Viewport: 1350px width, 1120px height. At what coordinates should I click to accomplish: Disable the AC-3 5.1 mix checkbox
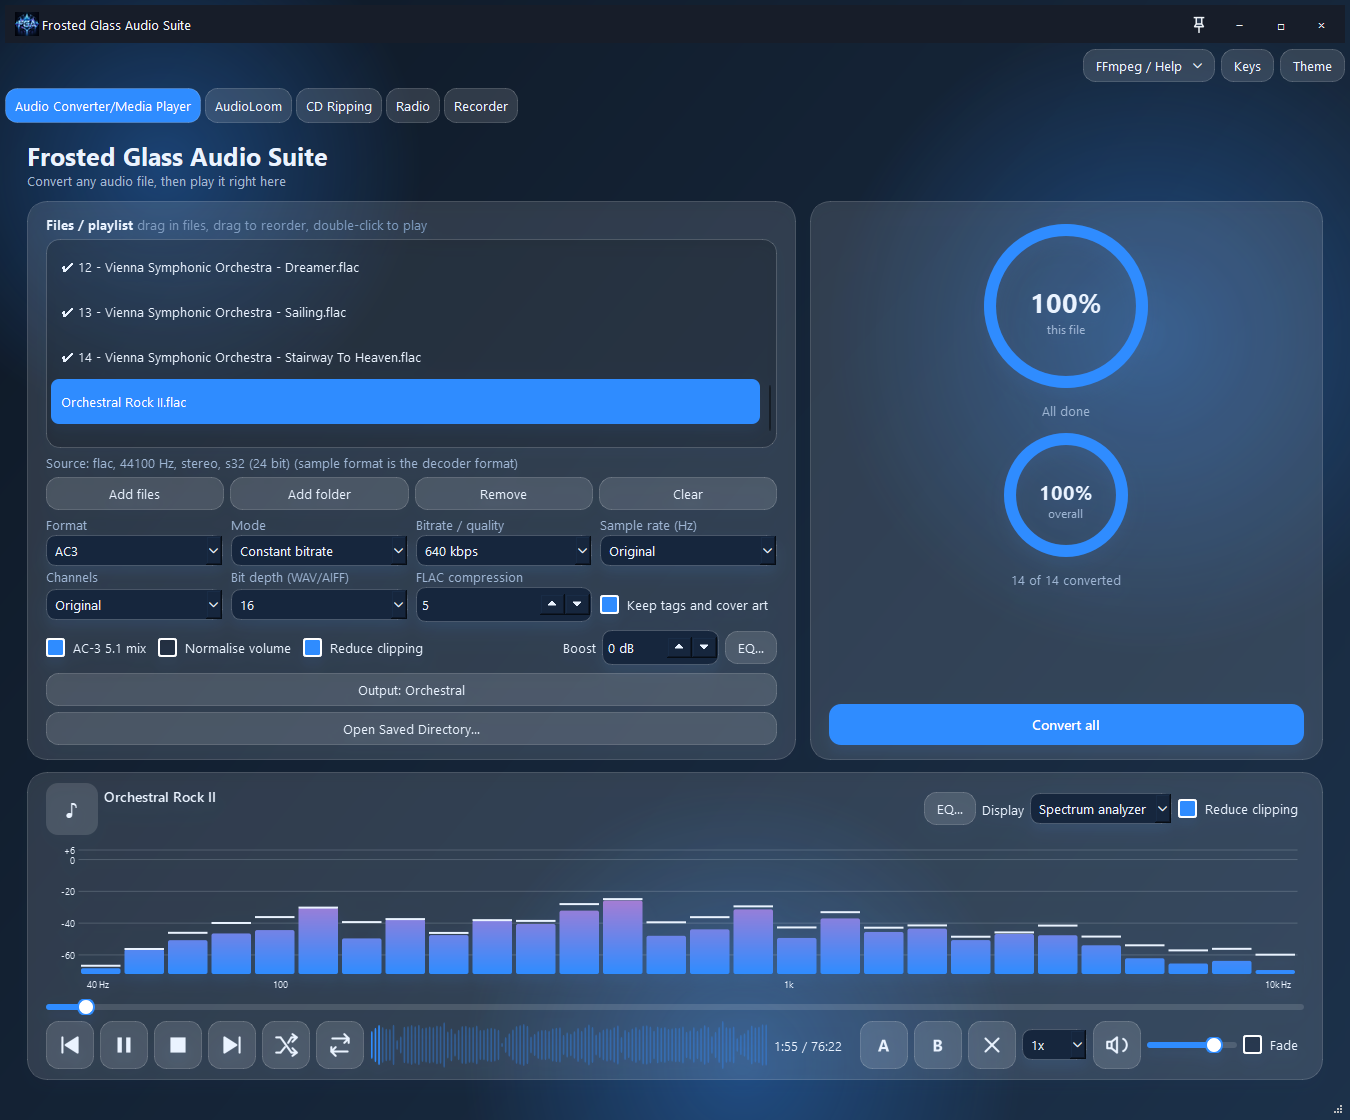coord(56,648)
